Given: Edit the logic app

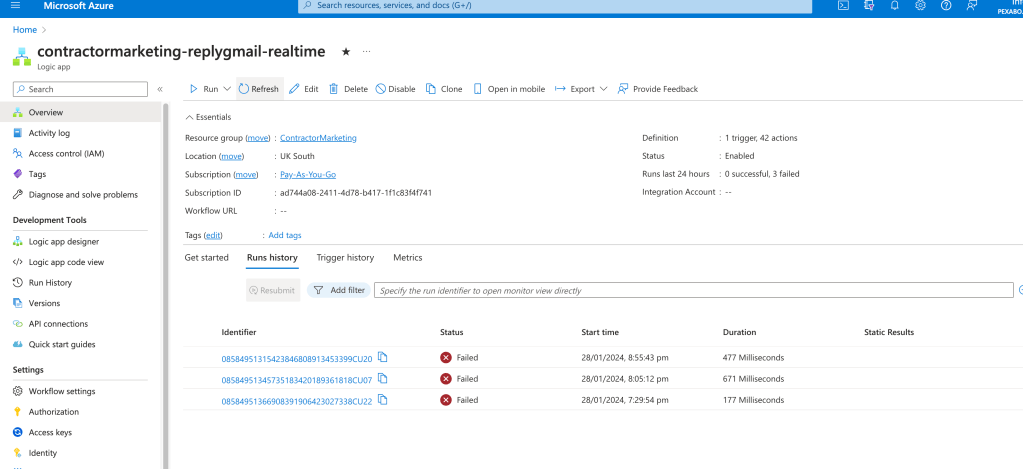Looking at the screenshot, I should pyautogui.click(x=304, y=89).
